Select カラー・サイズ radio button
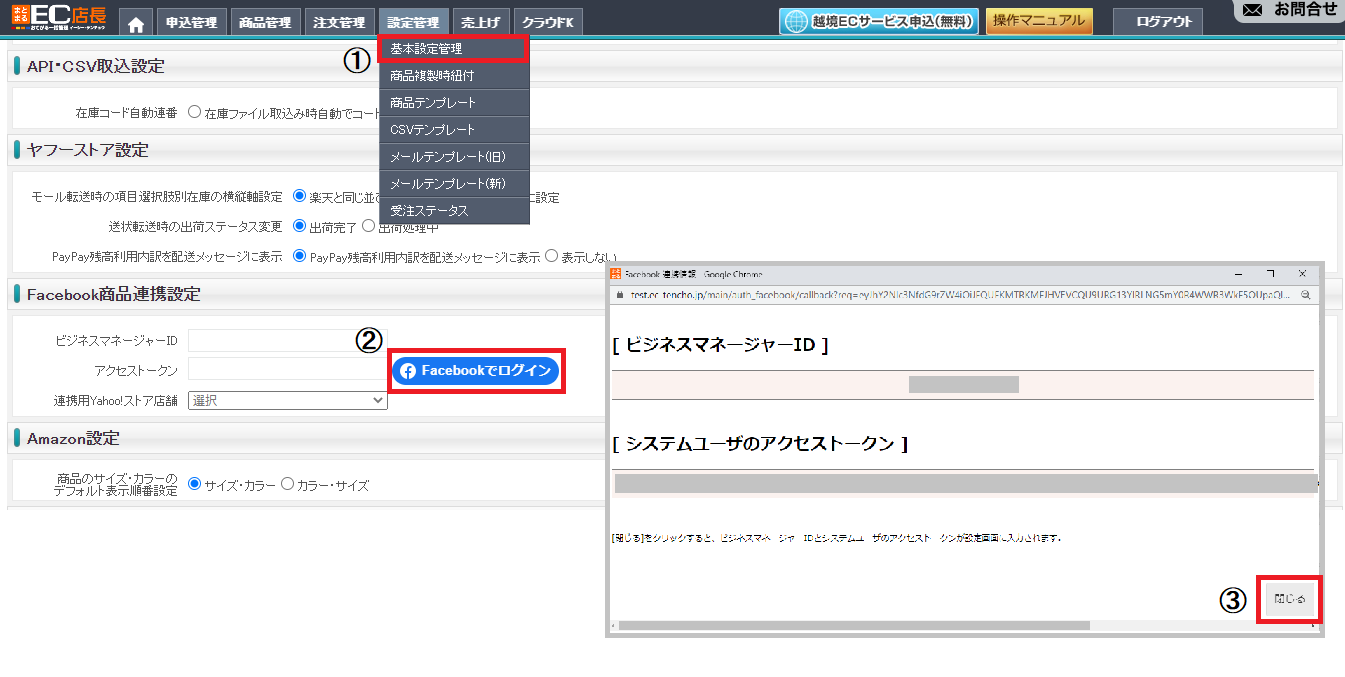 click(x=287, y=484)
